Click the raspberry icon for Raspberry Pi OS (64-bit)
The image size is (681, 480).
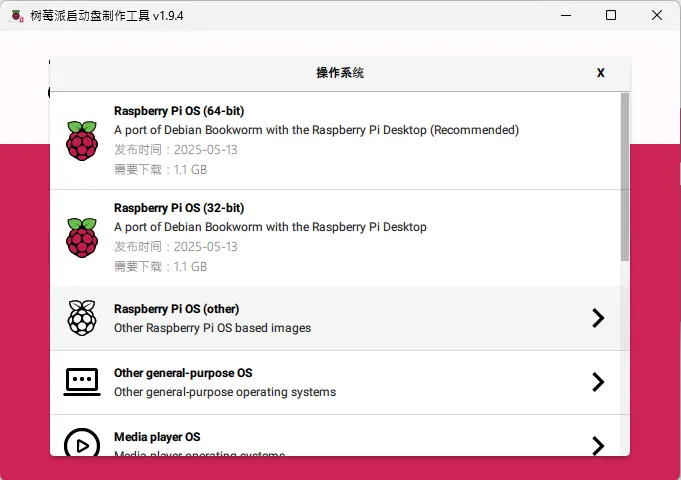82,141
